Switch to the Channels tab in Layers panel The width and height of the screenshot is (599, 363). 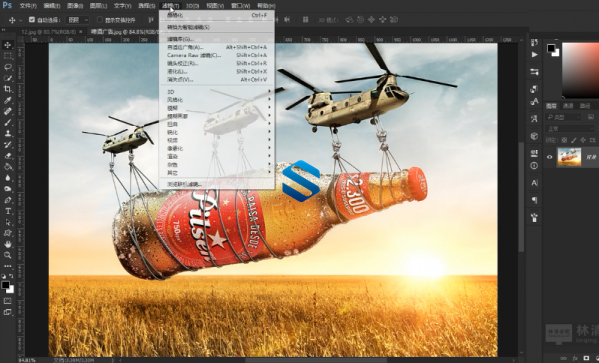tap(568, 106)
